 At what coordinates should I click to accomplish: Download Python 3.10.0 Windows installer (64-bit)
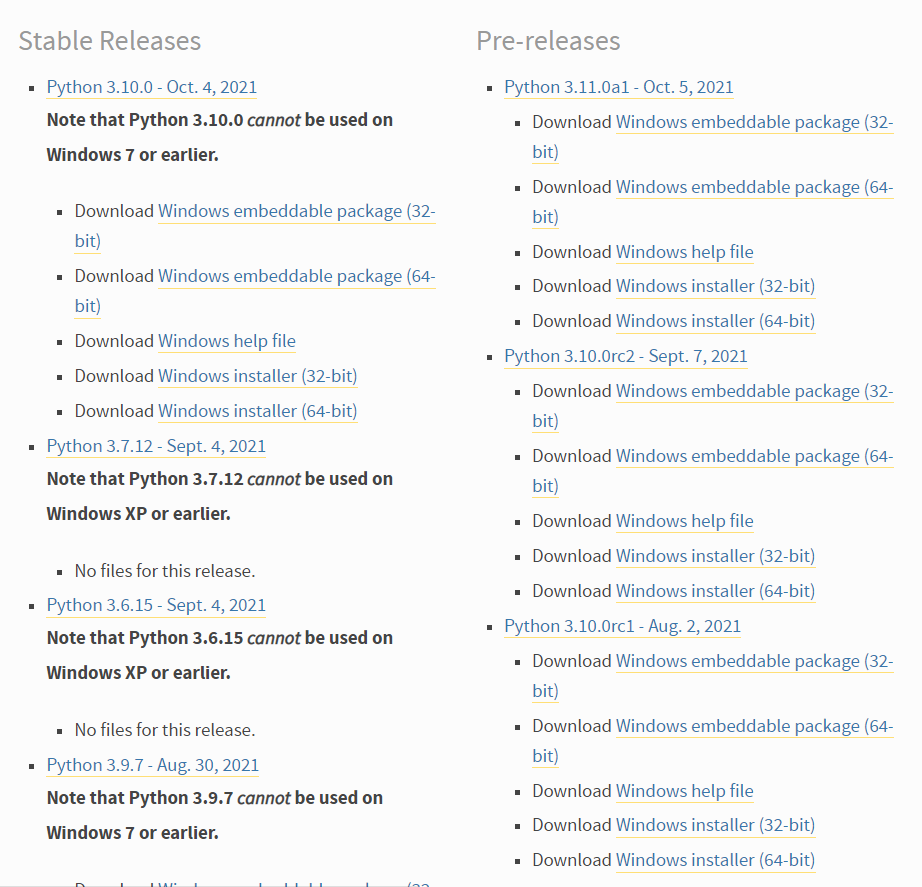(x=257, y=411)
